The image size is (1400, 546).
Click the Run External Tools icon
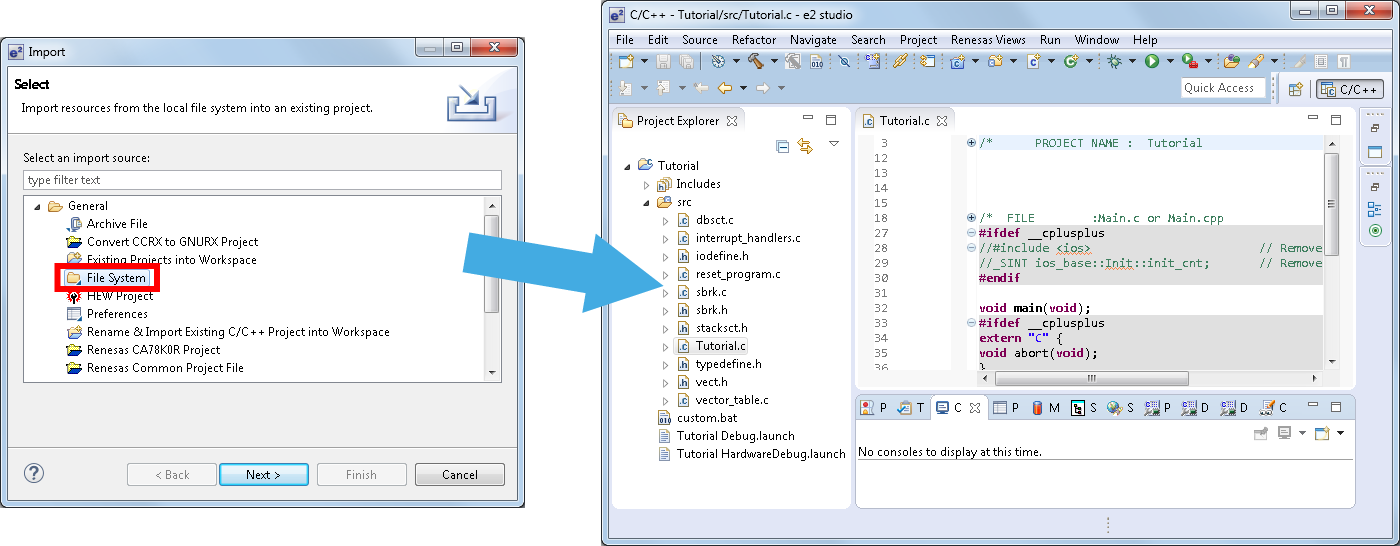(x=1190, y=61)
